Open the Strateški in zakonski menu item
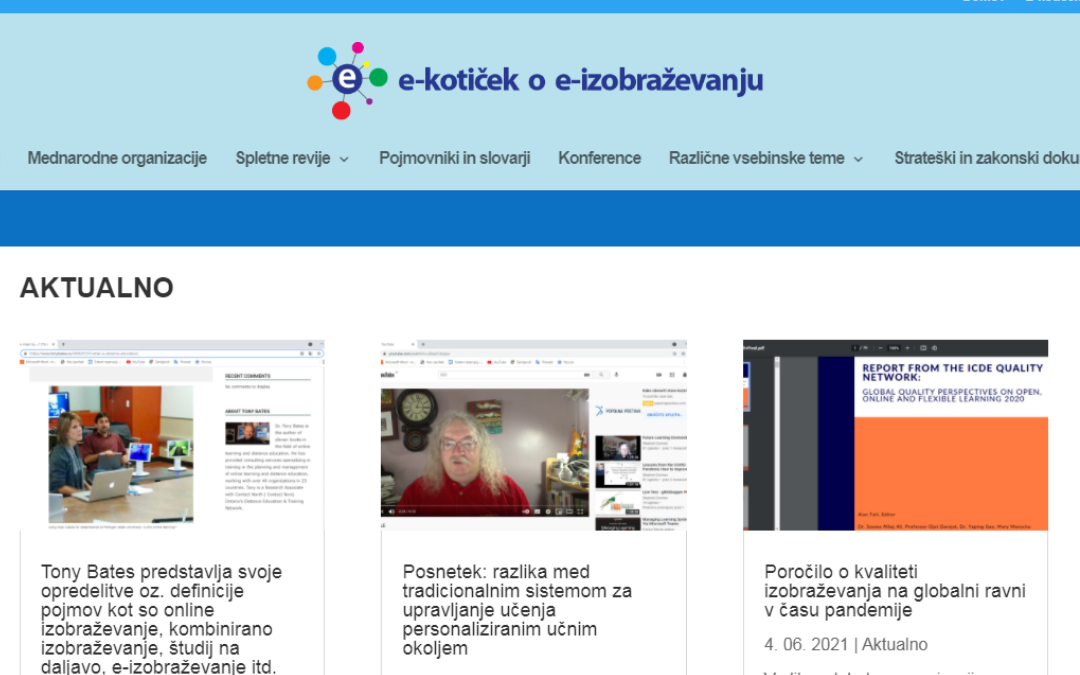Viewport: 1080px width, 675px height. pyautogui.click(x=986, y=158)
